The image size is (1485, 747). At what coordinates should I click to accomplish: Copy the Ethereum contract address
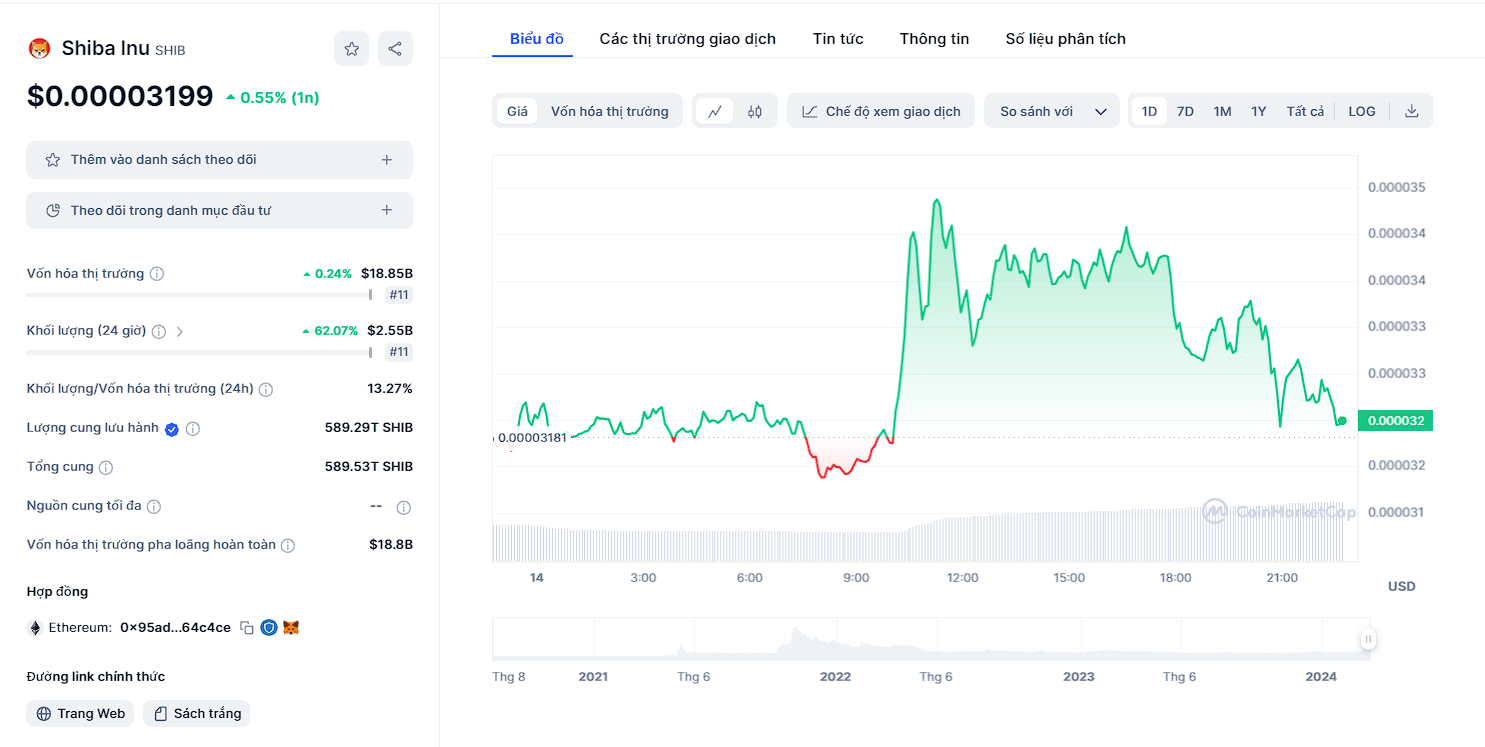click(x=246, y=628)
